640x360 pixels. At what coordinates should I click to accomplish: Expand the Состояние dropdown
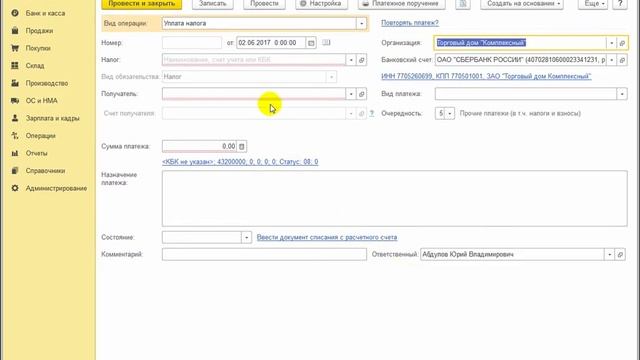tap(246, 237)
